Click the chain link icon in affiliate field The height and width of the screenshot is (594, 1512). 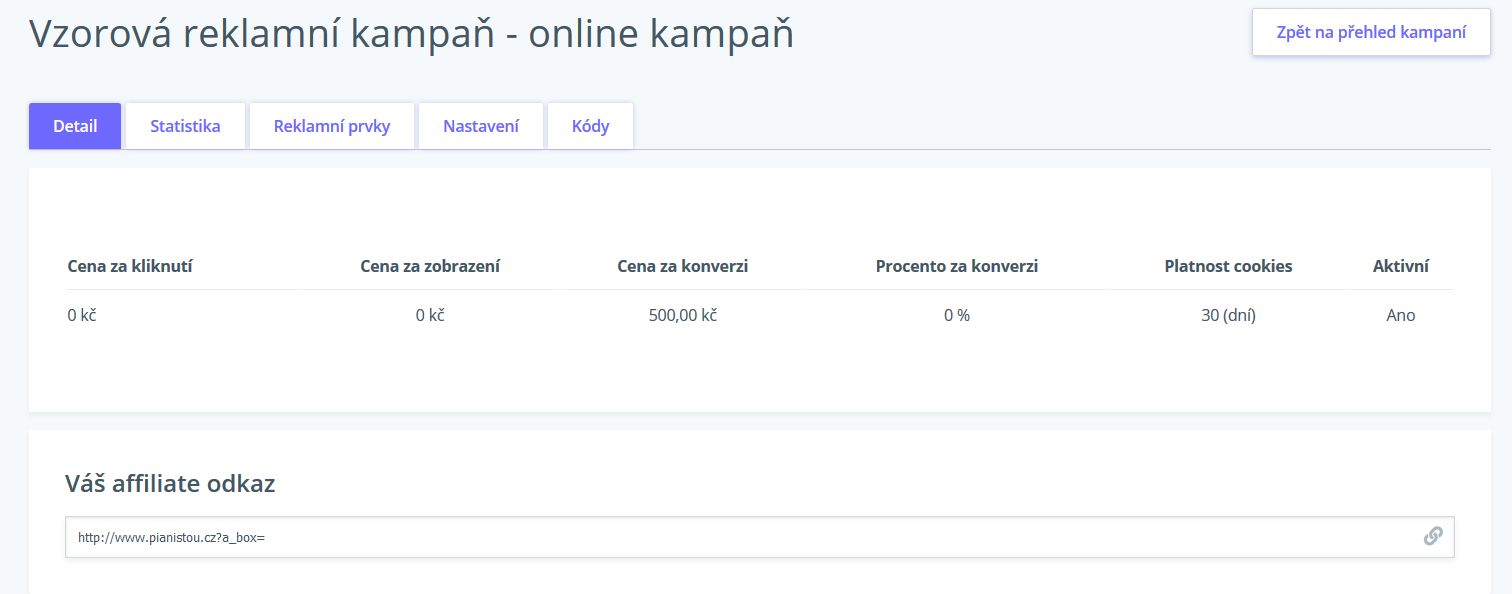coord(1432,536)
